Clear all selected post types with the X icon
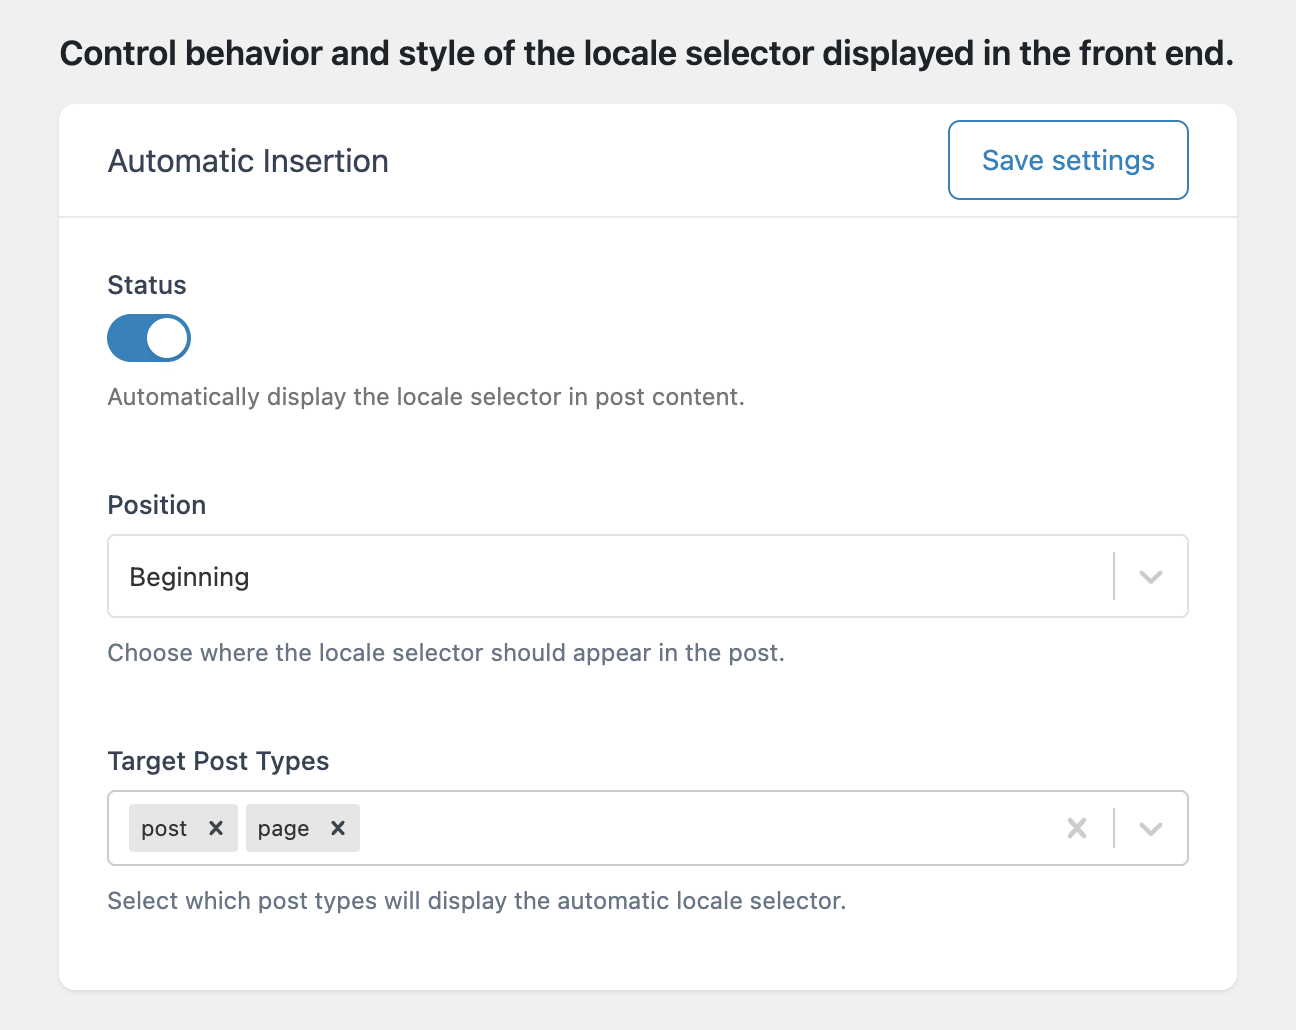Image resolution: width=1296 pixels, height=1030 pixels. pyautogui.click(x=1076, y=828)
